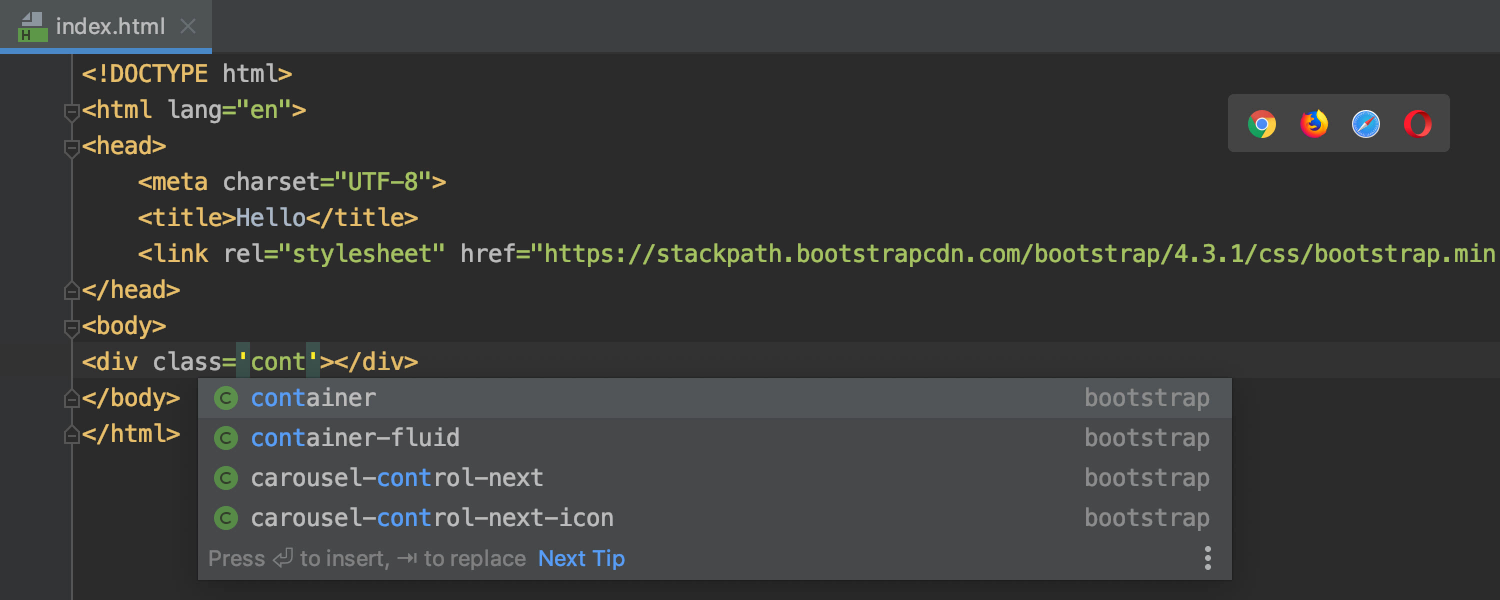Click the HTML file icon on index.html tab
This screenshot has width=1500, height=600.
coord(32,27)
